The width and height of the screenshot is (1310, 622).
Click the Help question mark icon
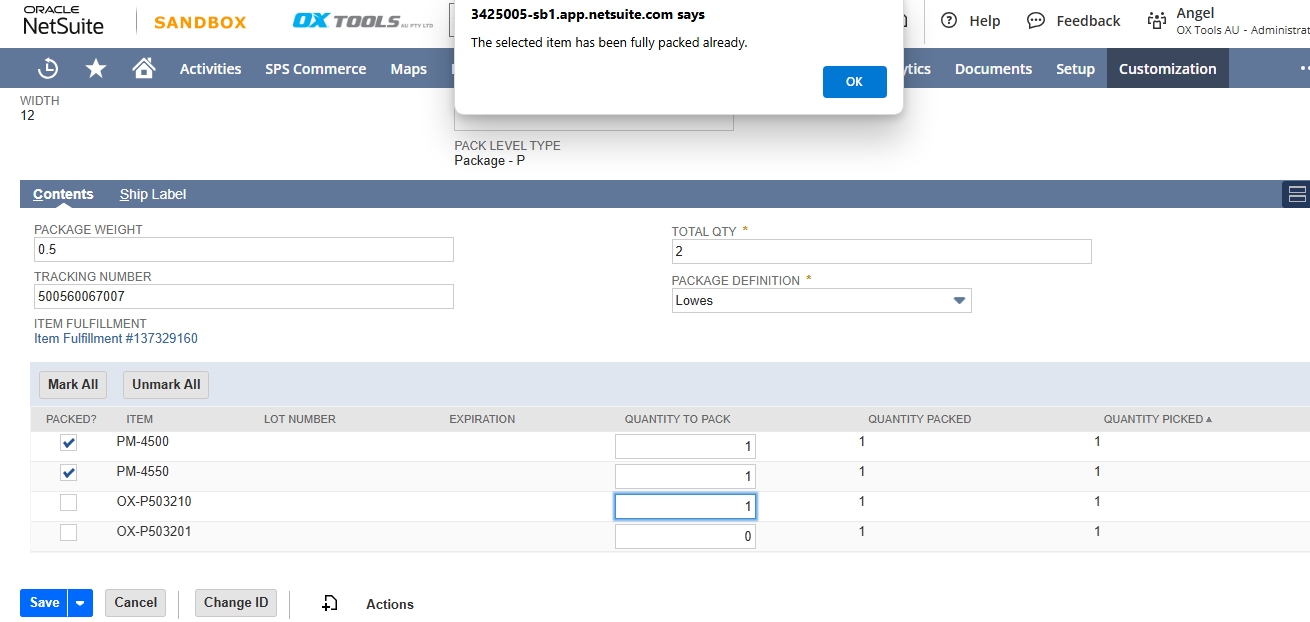[949, 21]
